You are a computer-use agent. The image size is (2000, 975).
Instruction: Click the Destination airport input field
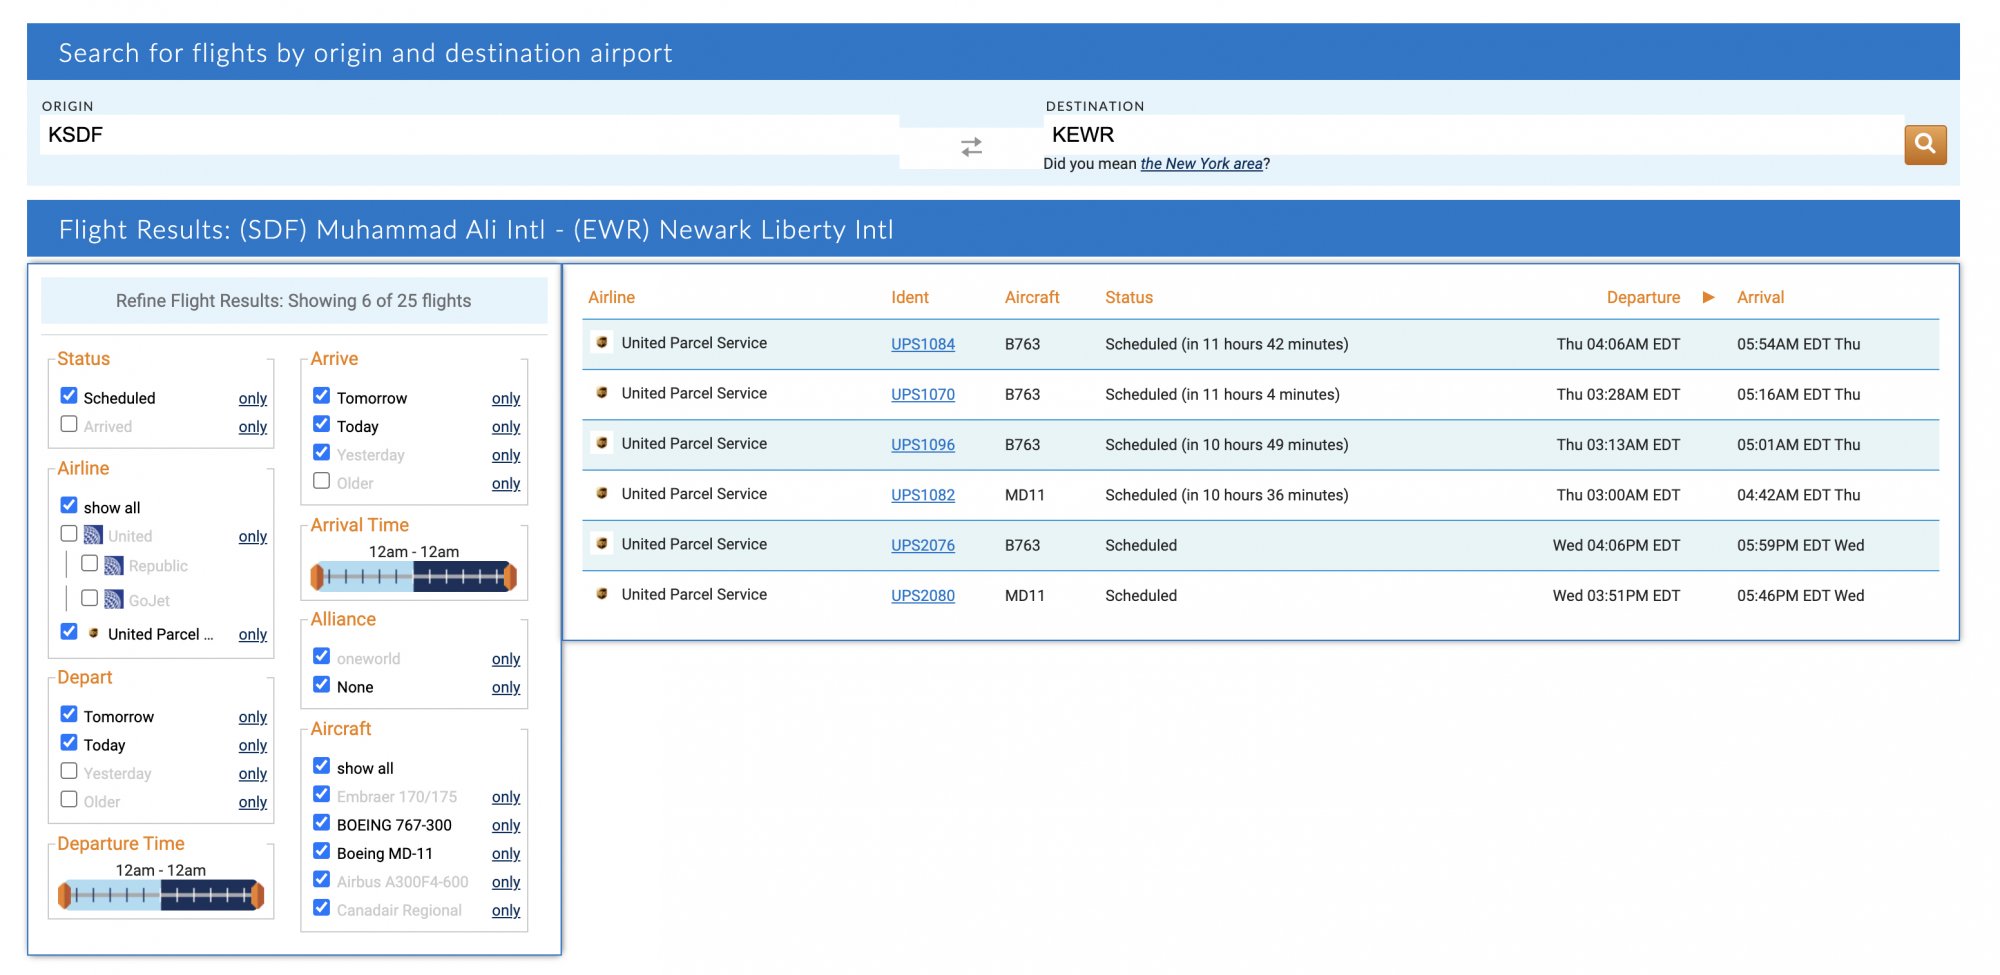1473,135
